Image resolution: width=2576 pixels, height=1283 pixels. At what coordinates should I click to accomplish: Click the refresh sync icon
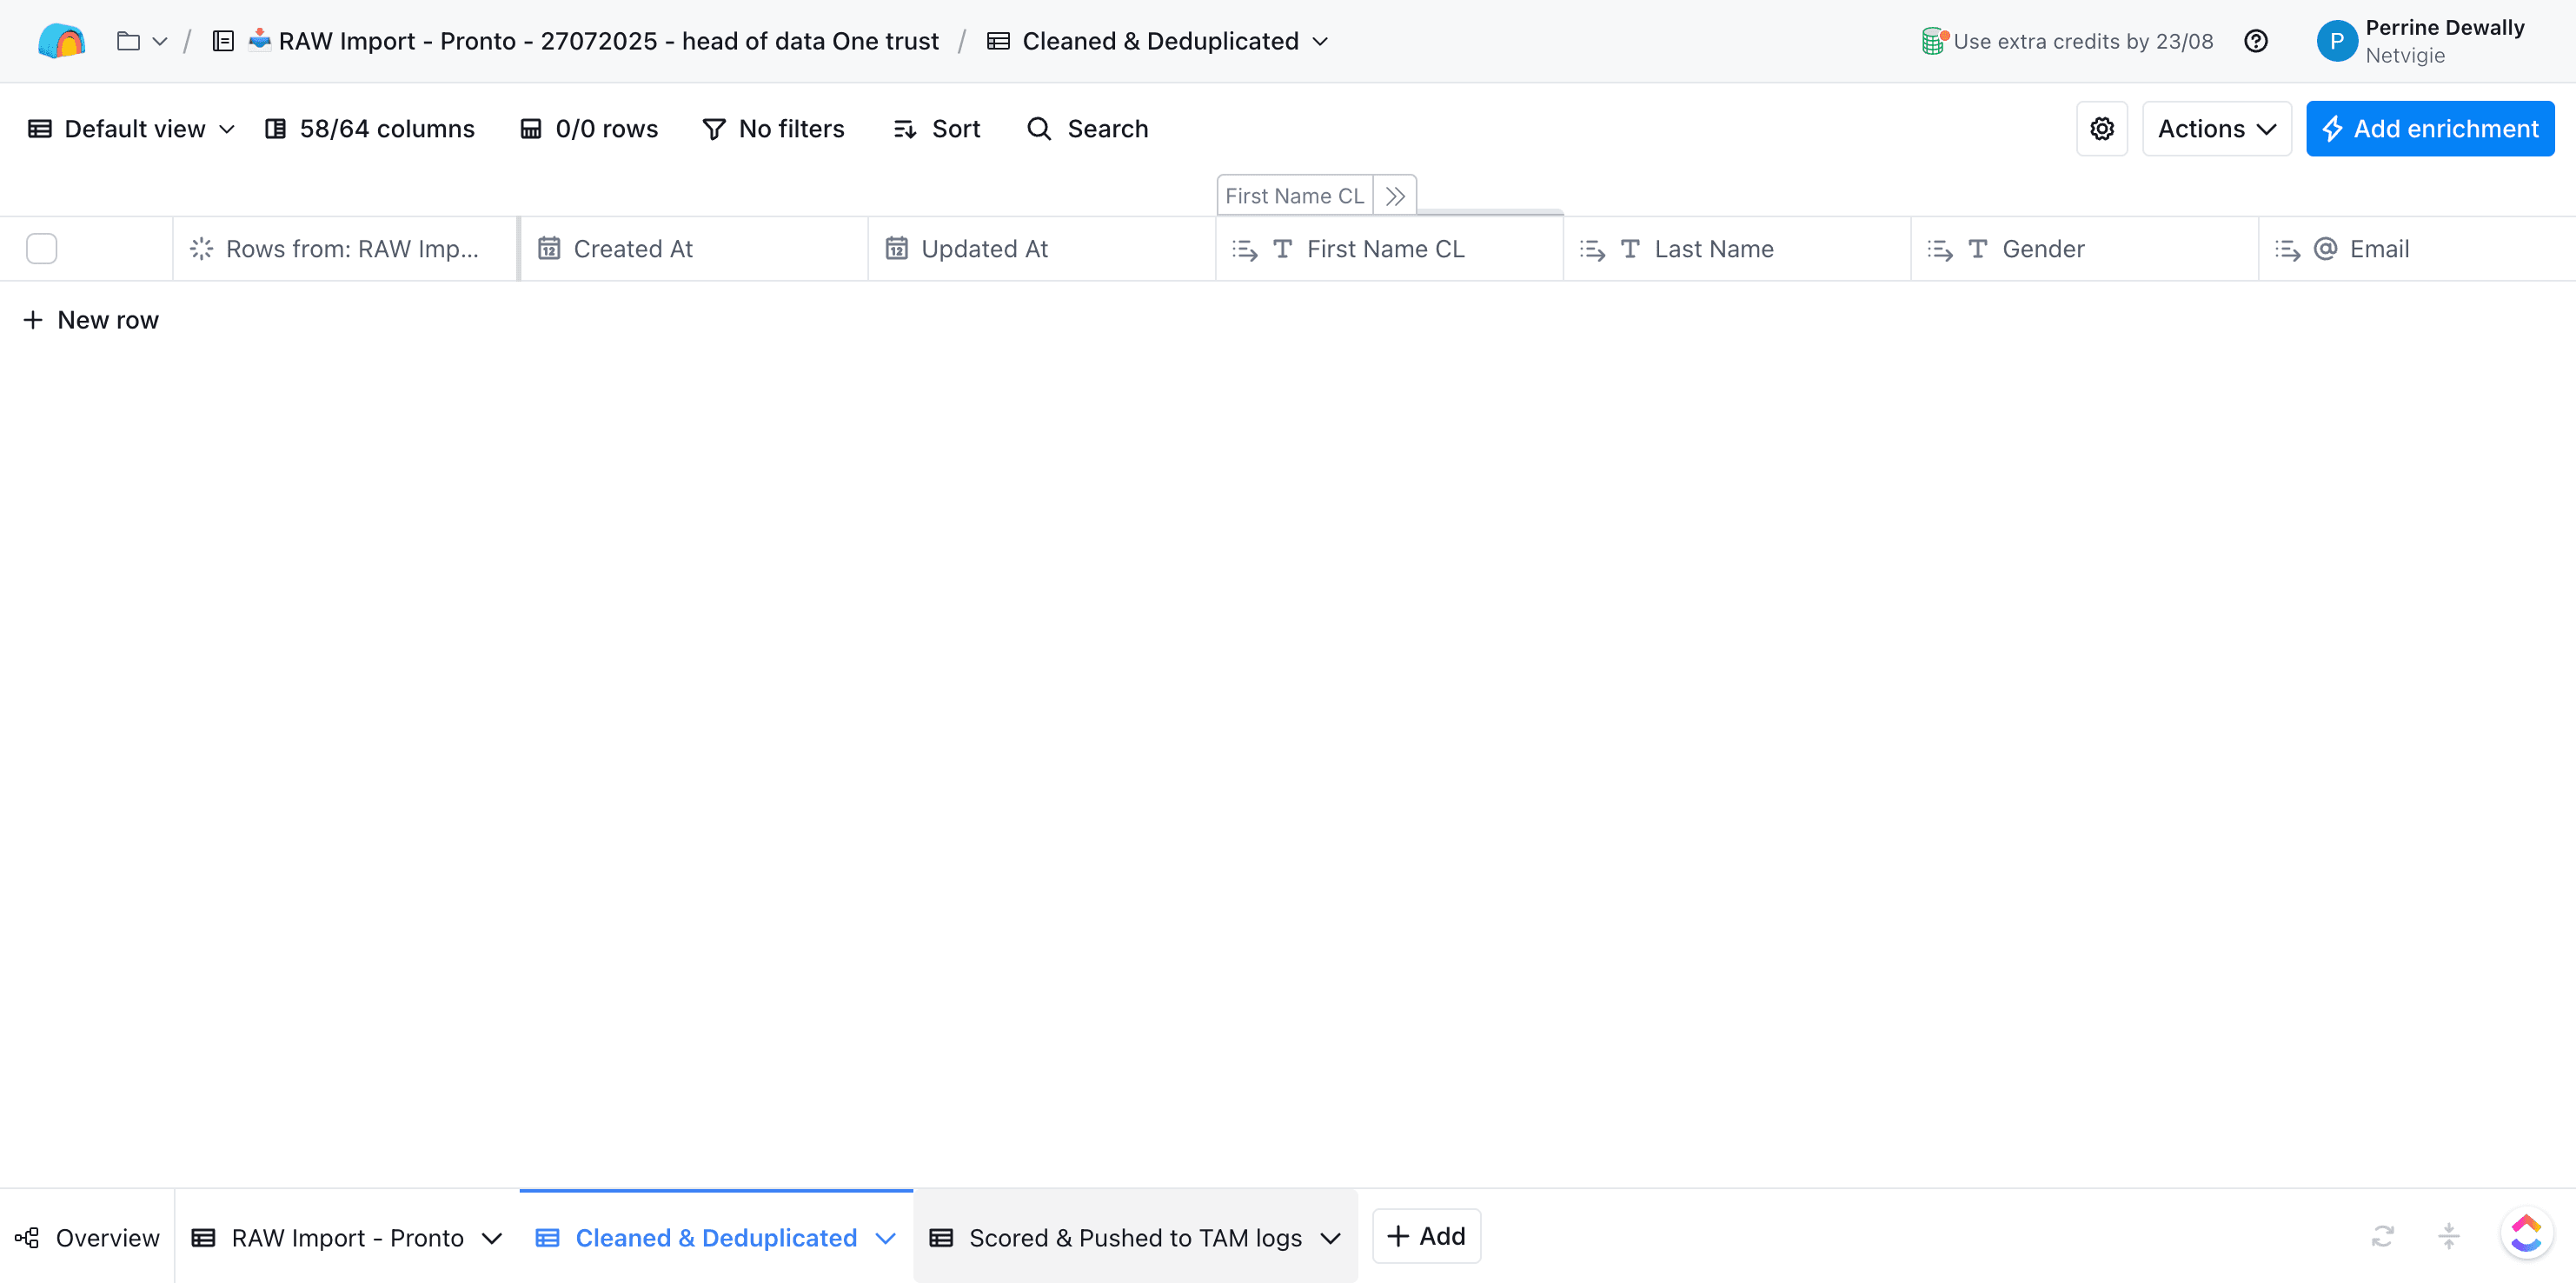2383,1237
